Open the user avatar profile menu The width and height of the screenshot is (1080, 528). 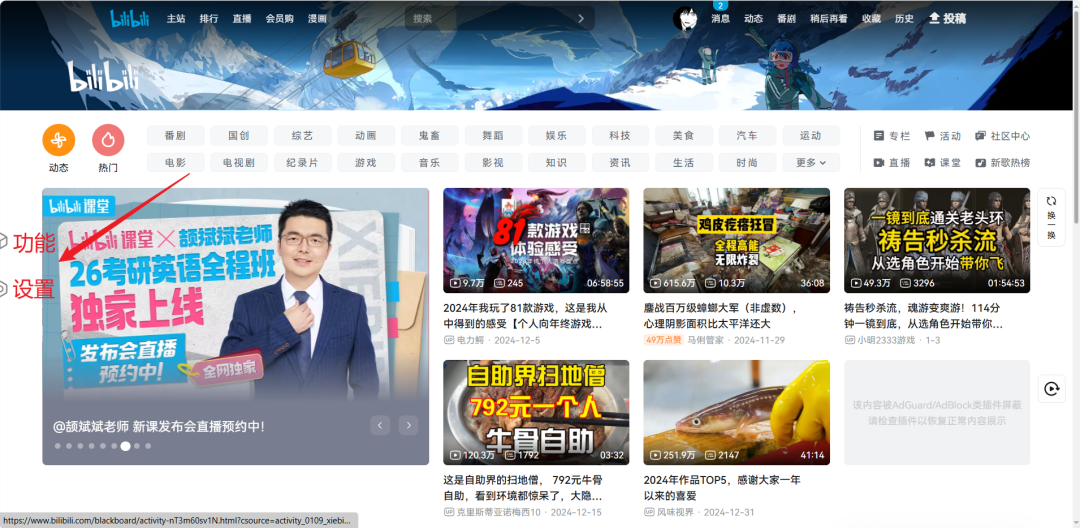point(685,19)
